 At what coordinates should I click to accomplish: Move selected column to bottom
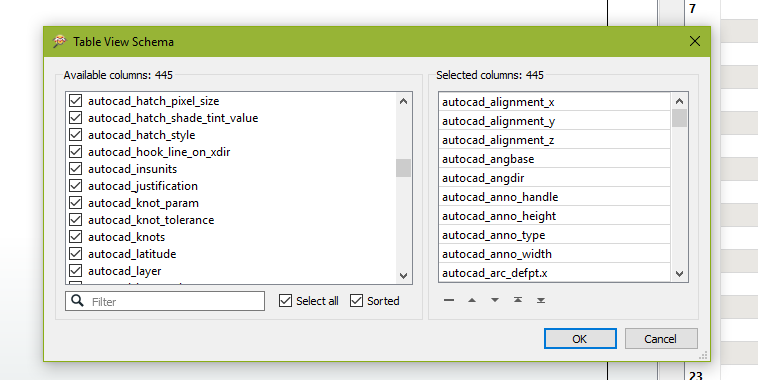[x=541, y=300]
